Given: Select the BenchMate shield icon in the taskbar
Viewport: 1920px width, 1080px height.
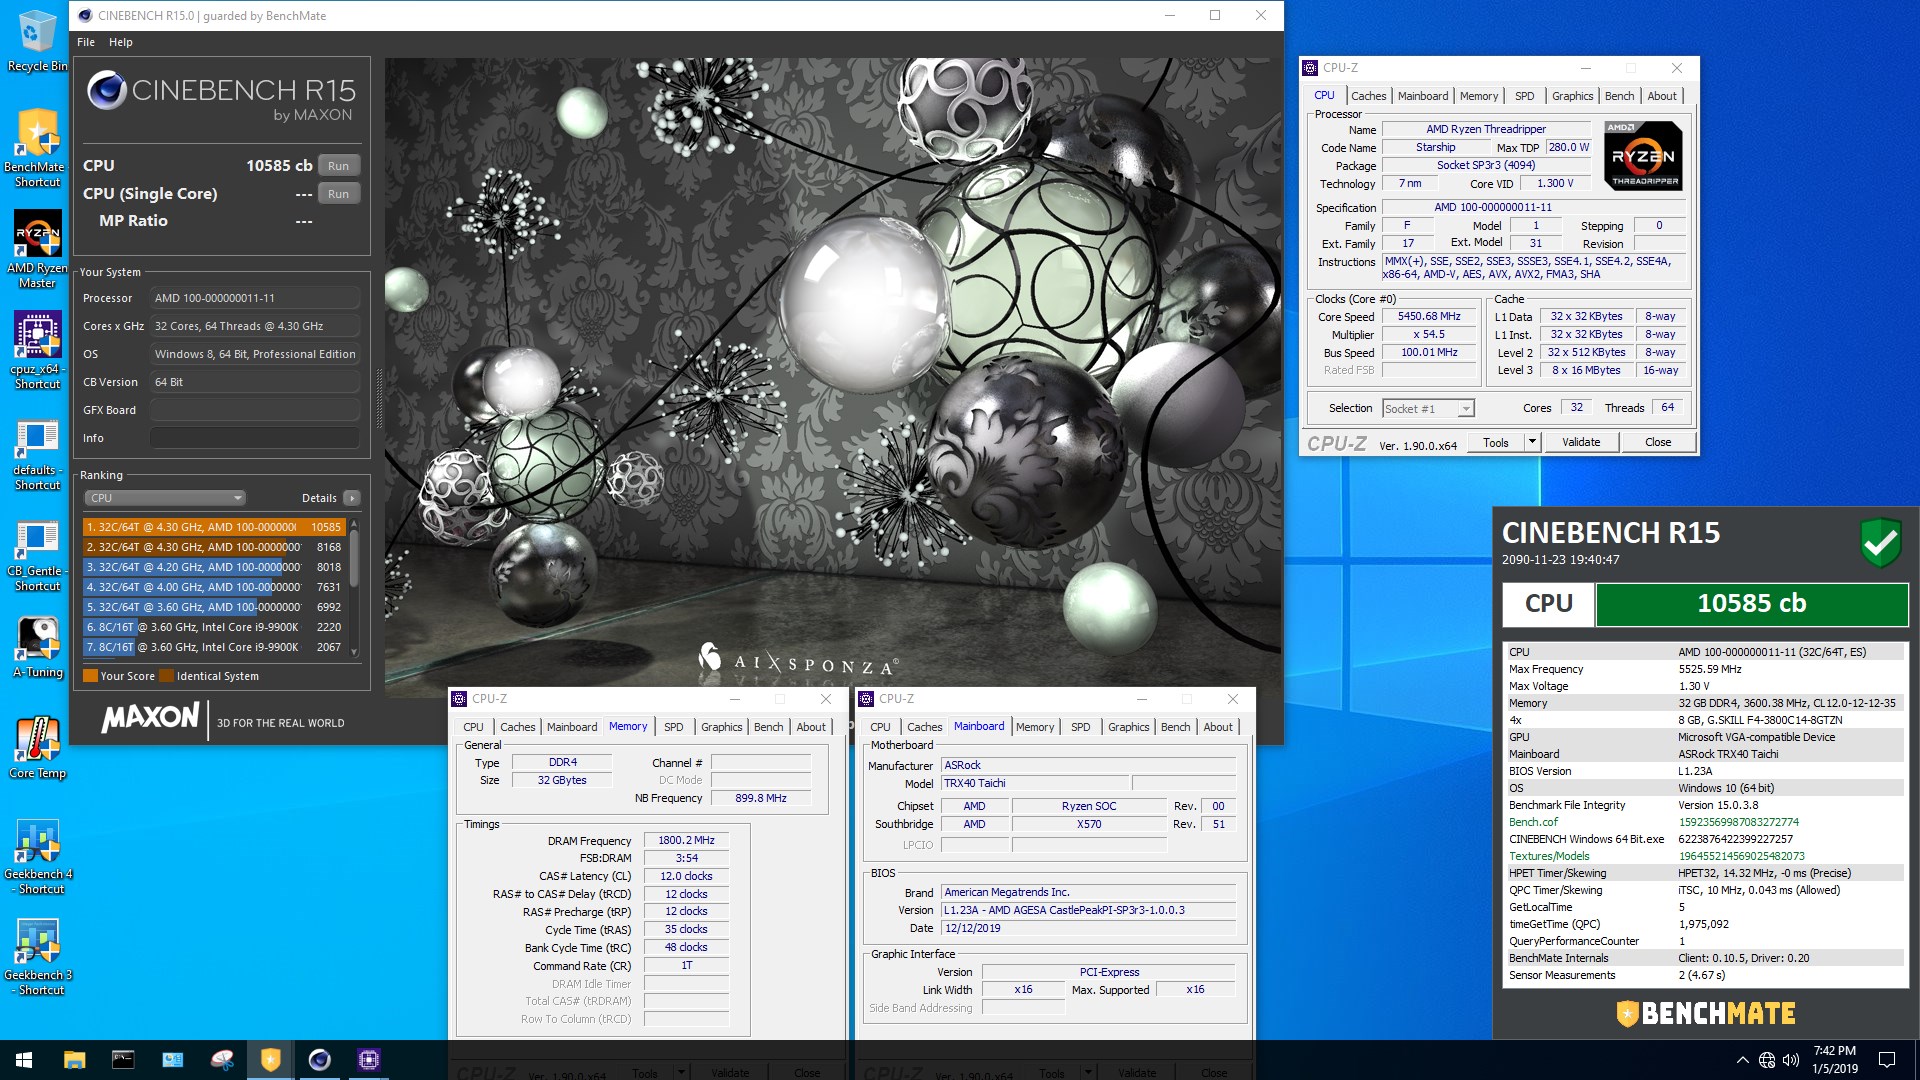Looking at the screenshot, I should [270, 1060].
